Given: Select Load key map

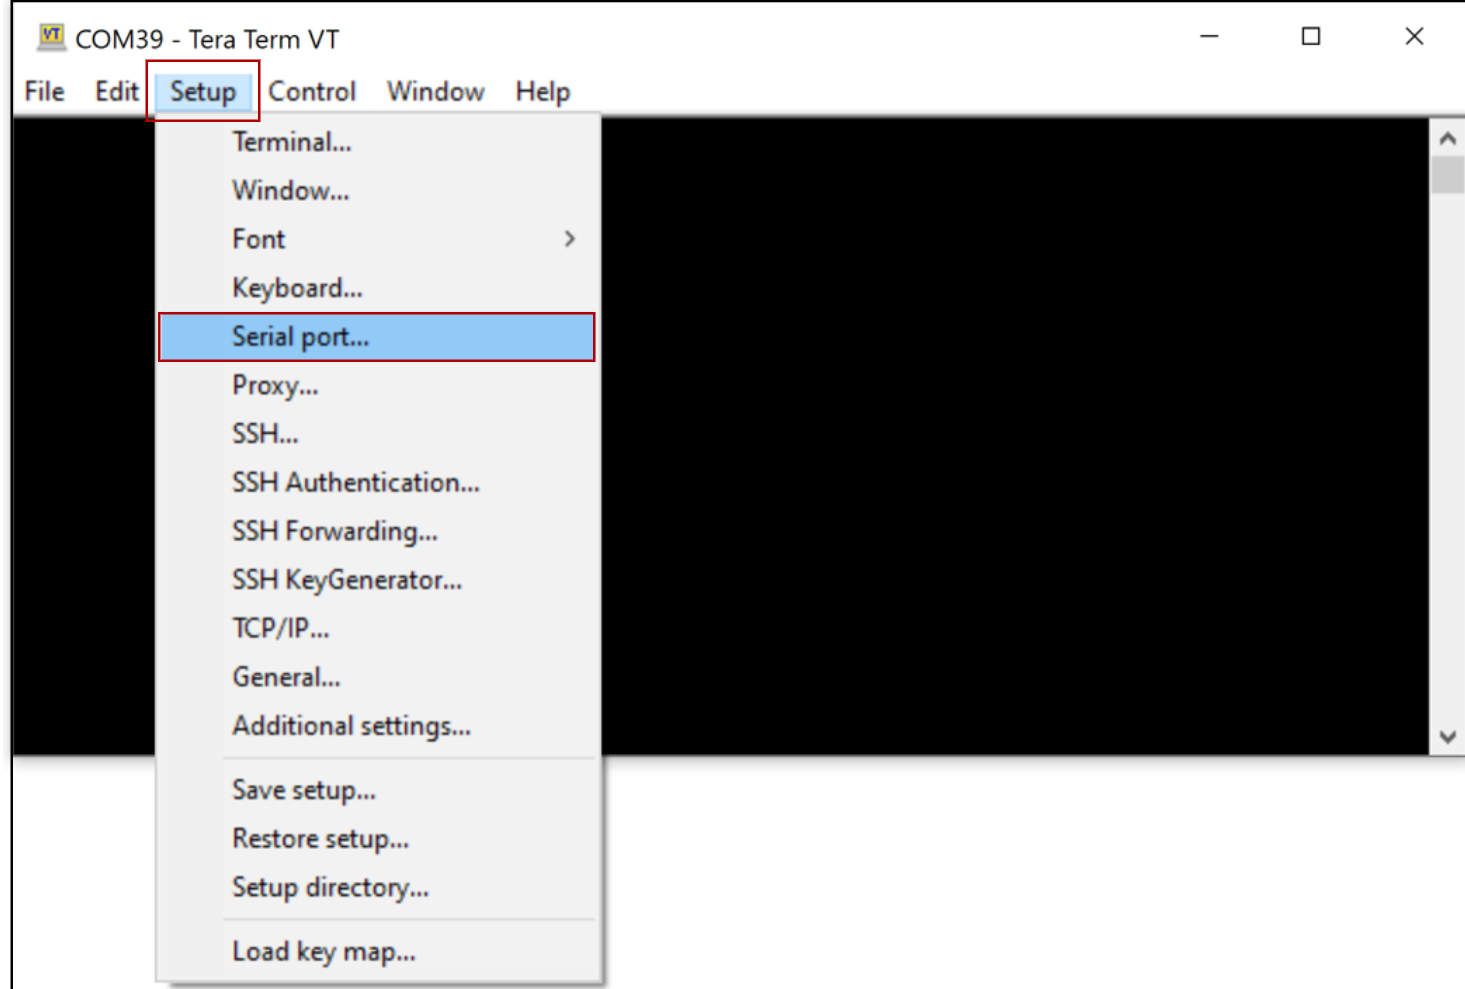Looking at the screenshot, I should pos(323,951).
